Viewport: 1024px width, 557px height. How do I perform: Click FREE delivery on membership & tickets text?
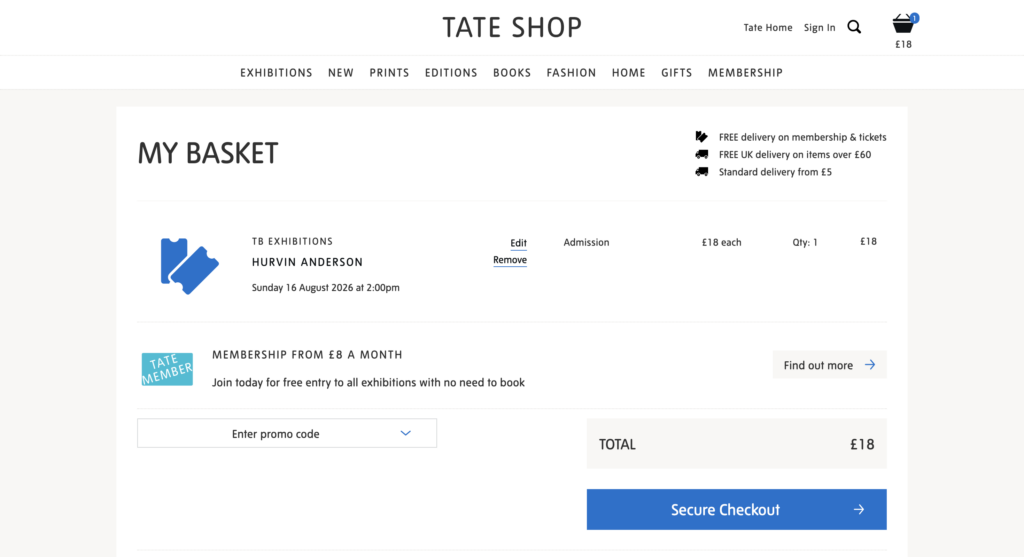[x=803, y=137]
